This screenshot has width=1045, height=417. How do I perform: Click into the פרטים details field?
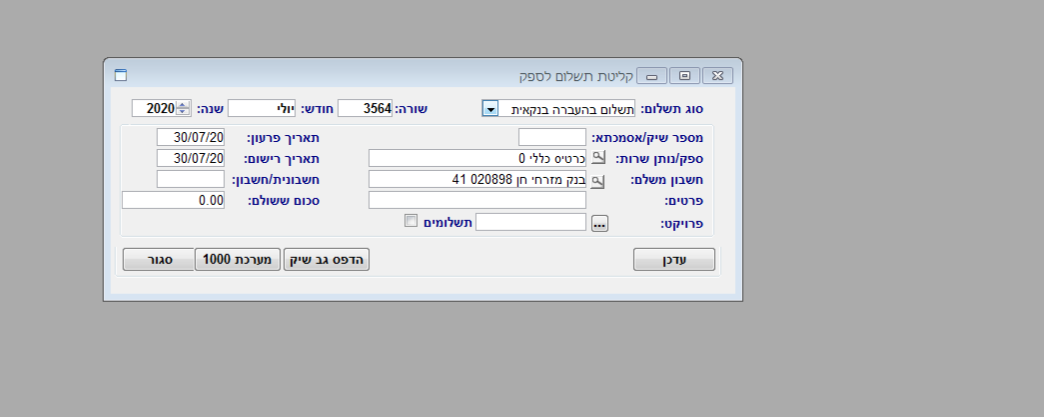point(477,200)
